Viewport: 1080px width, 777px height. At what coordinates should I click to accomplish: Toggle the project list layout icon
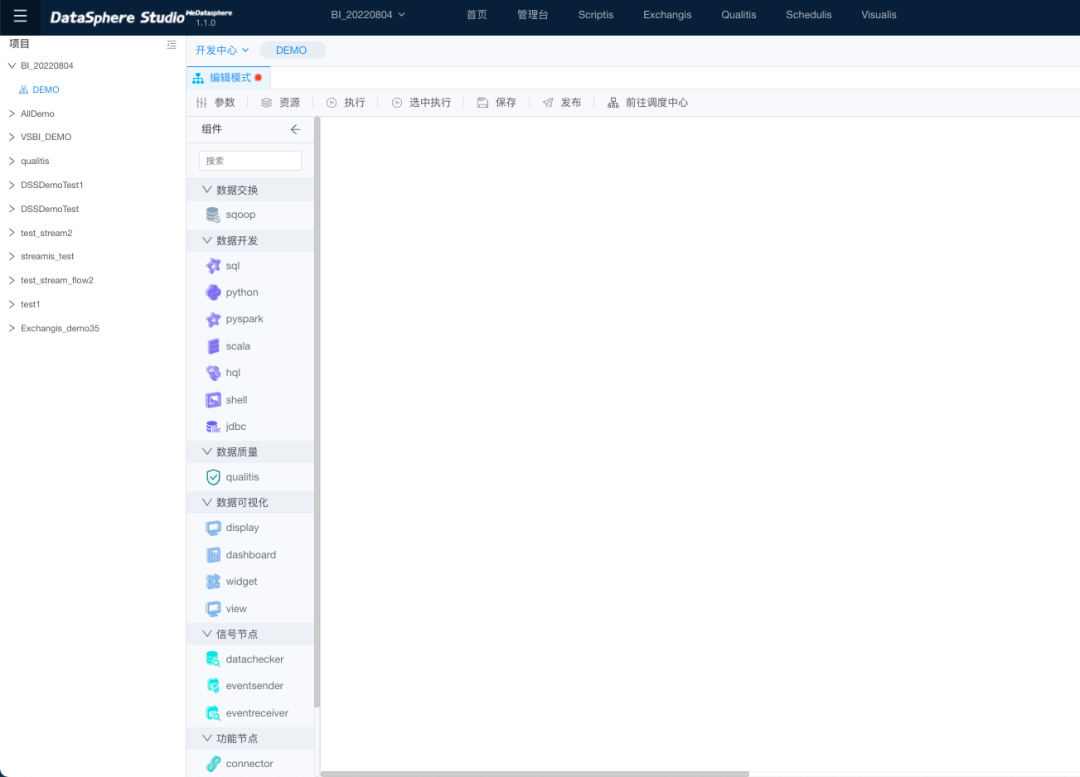tap(171, 45)
